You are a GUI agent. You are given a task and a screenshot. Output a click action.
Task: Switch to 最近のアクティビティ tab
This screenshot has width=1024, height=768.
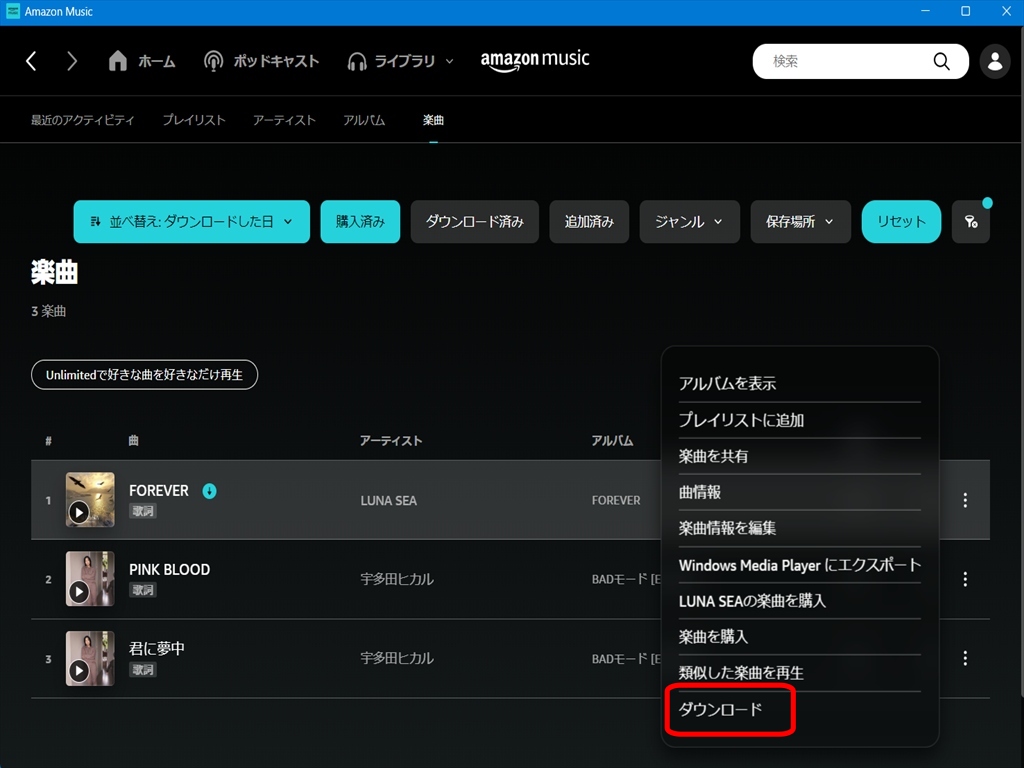point(82,120)
